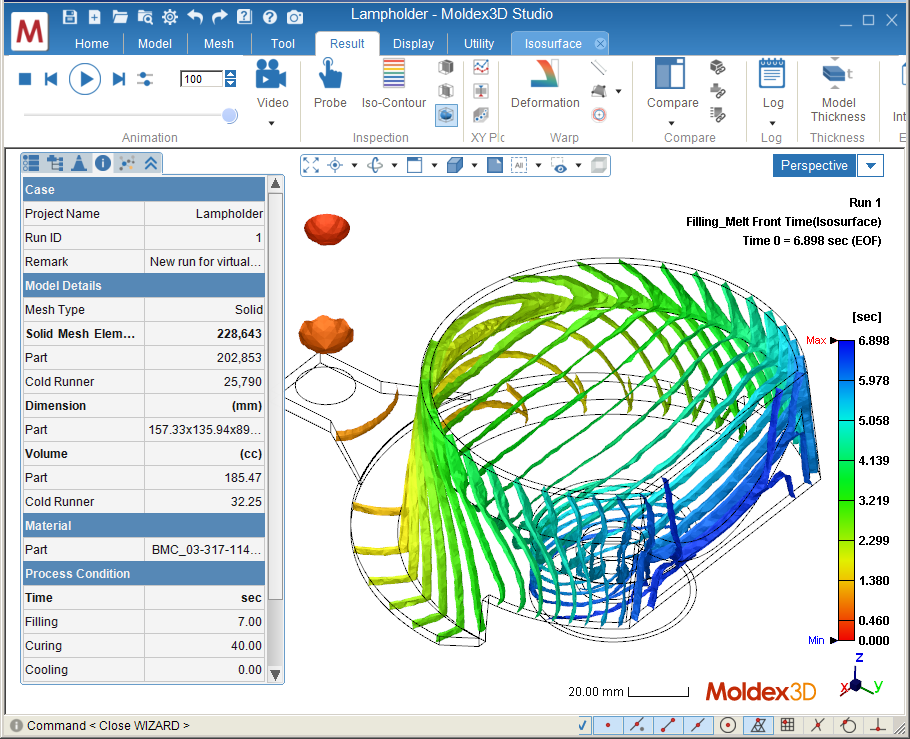This screenshot has width=910, height=739.
Task: Click the Undo arrow
Action: pos(195,17)
